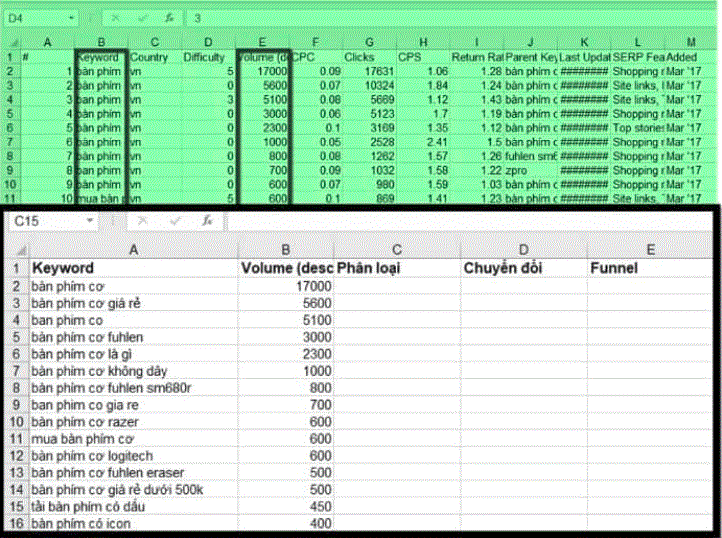Select column D header above Chuyển đổi
This screenshot has height=538, width=722.
click(523, 249)
